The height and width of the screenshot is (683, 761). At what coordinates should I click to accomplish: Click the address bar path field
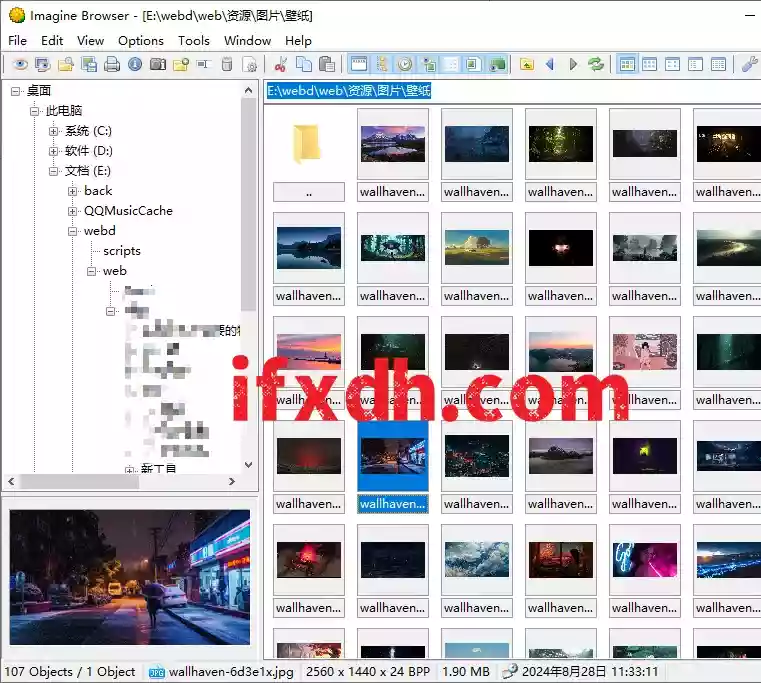coord(513,91)
